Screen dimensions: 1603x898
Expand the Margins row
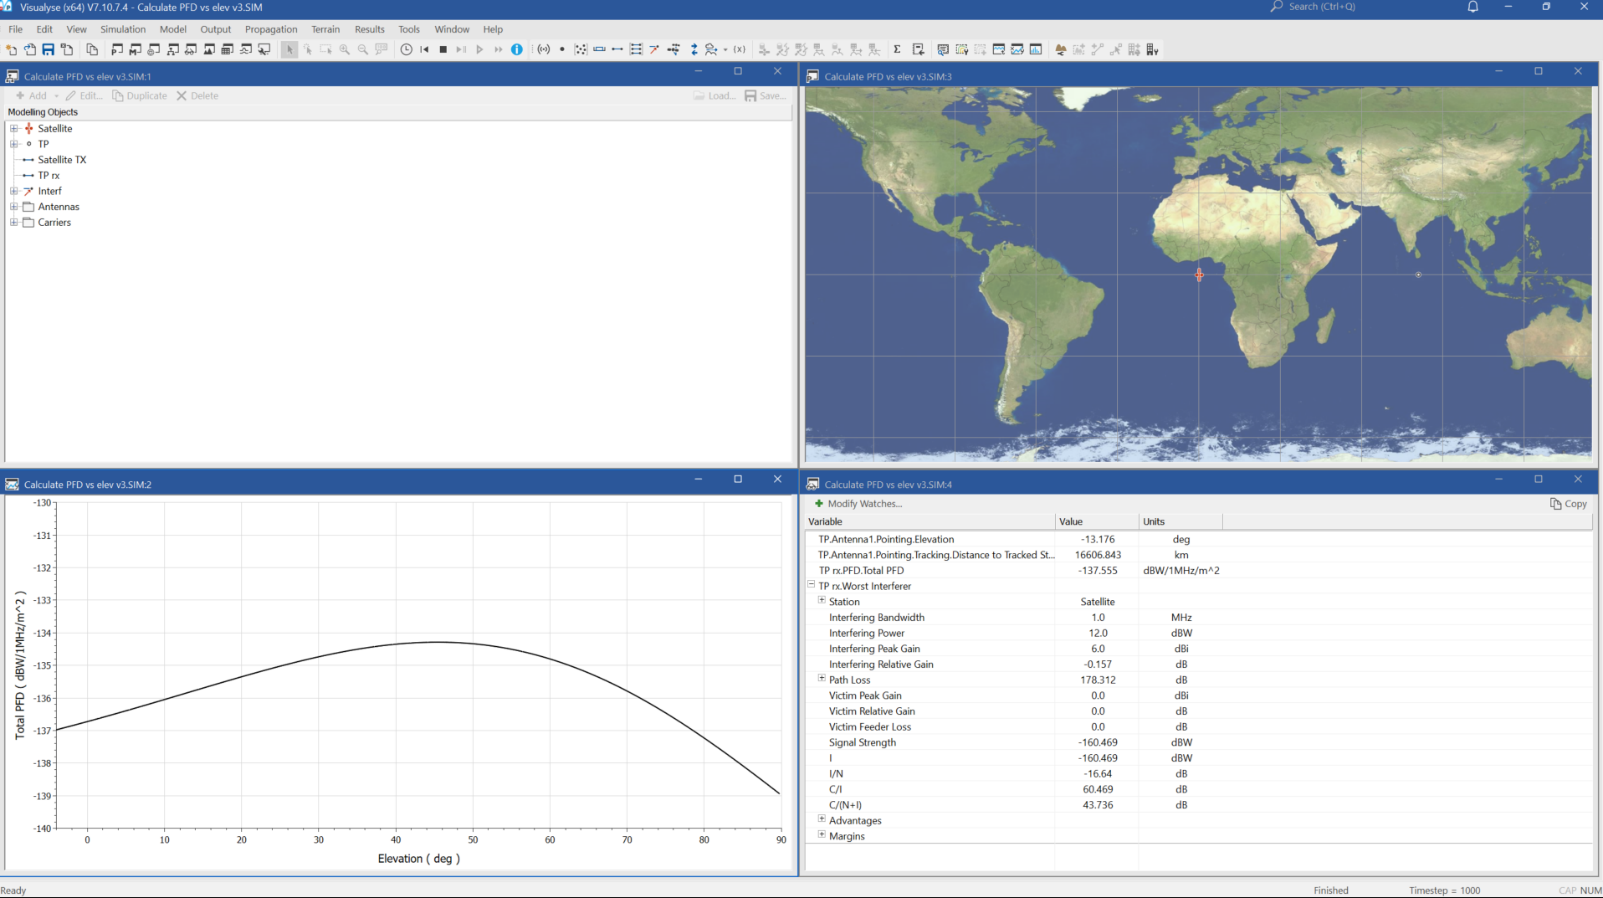(822, 835)
